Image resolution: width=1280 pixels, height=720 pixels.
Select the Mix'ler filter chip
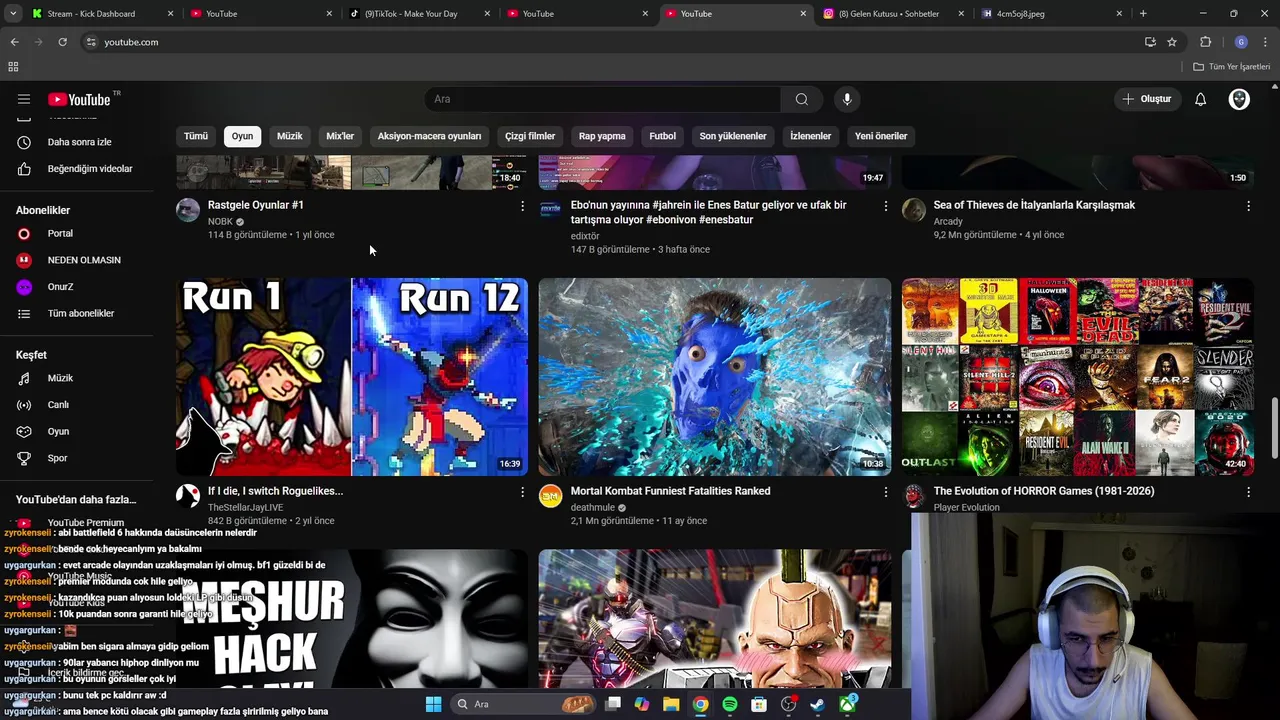[340, 136]
